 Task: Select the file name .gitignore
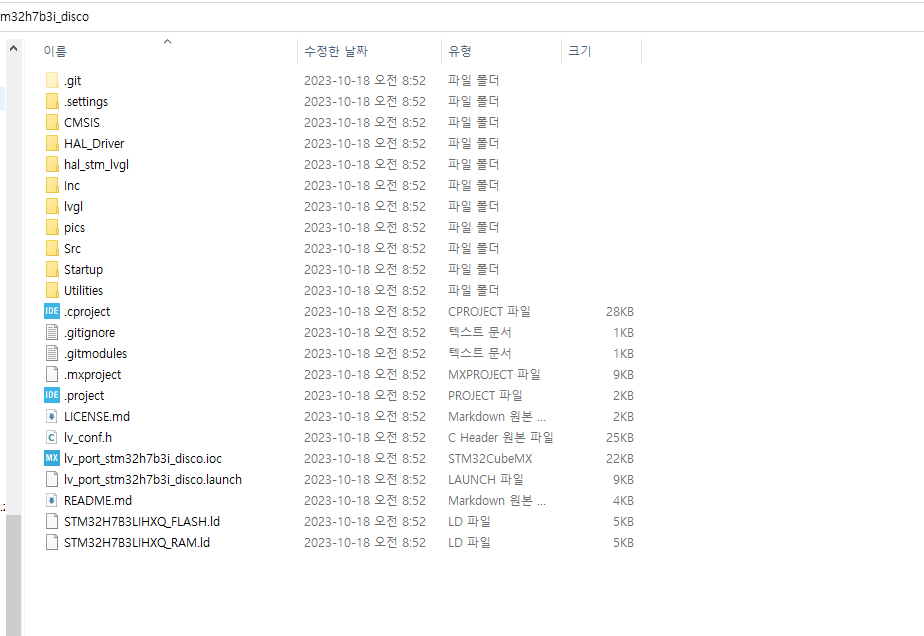coord(90,333)
